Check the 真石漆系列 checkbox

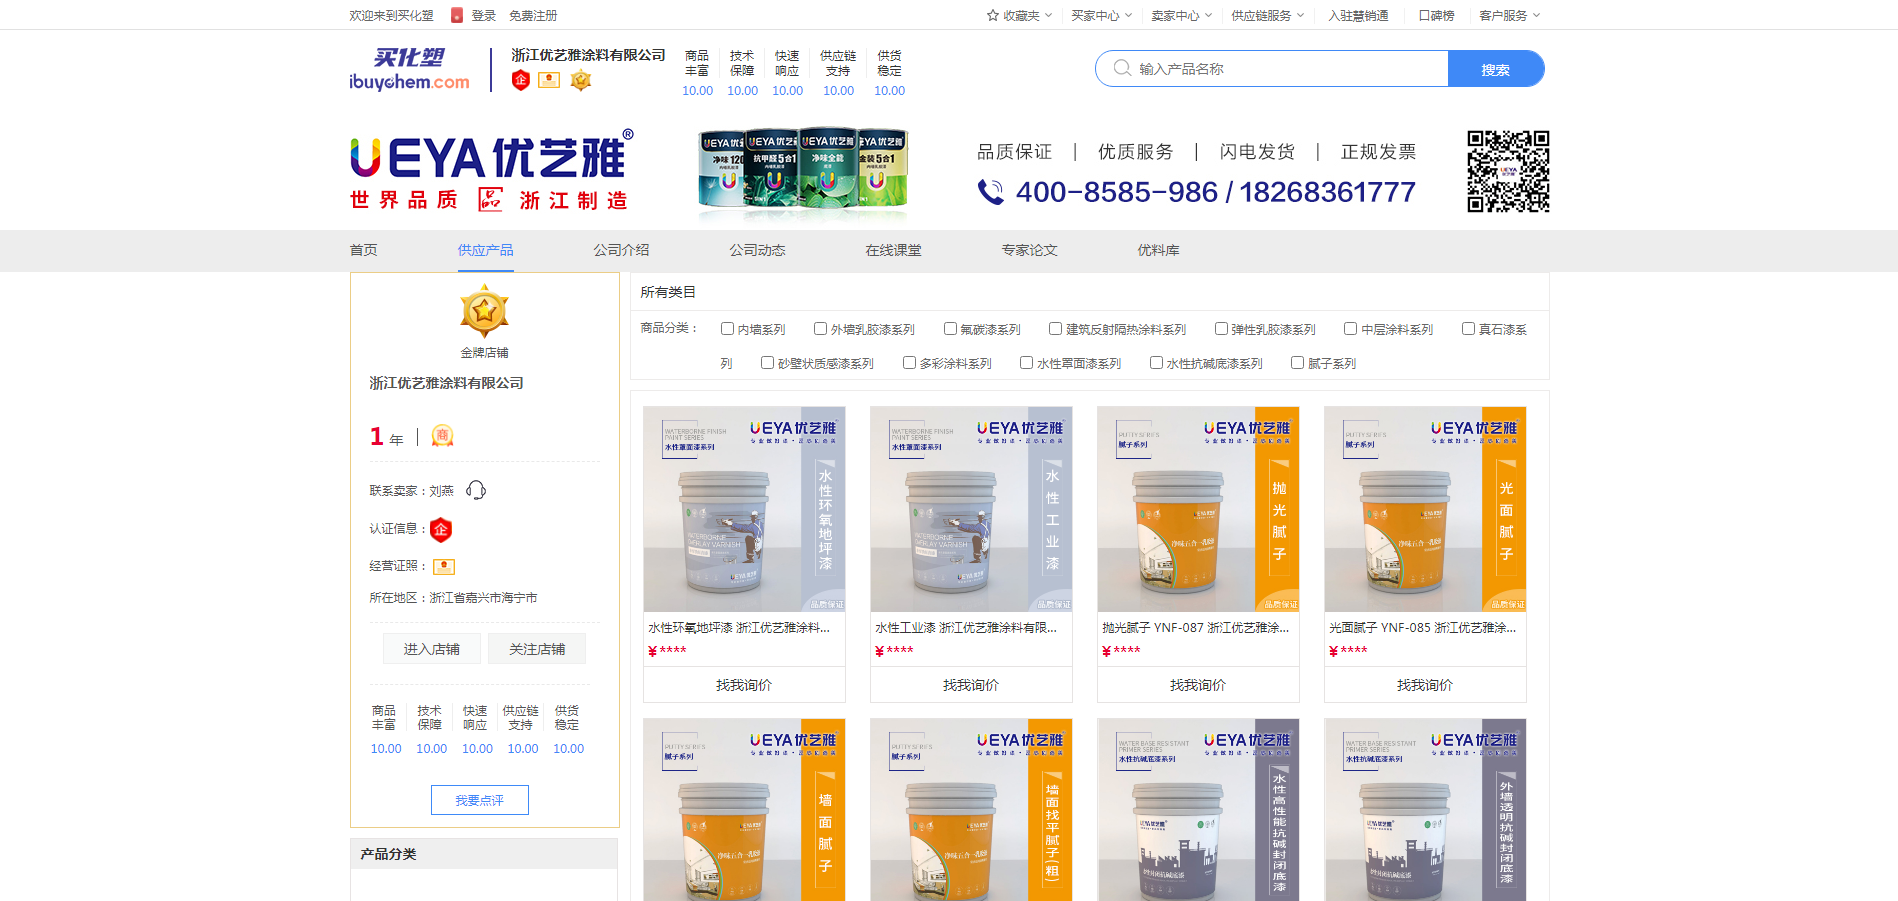(1468, 328)
